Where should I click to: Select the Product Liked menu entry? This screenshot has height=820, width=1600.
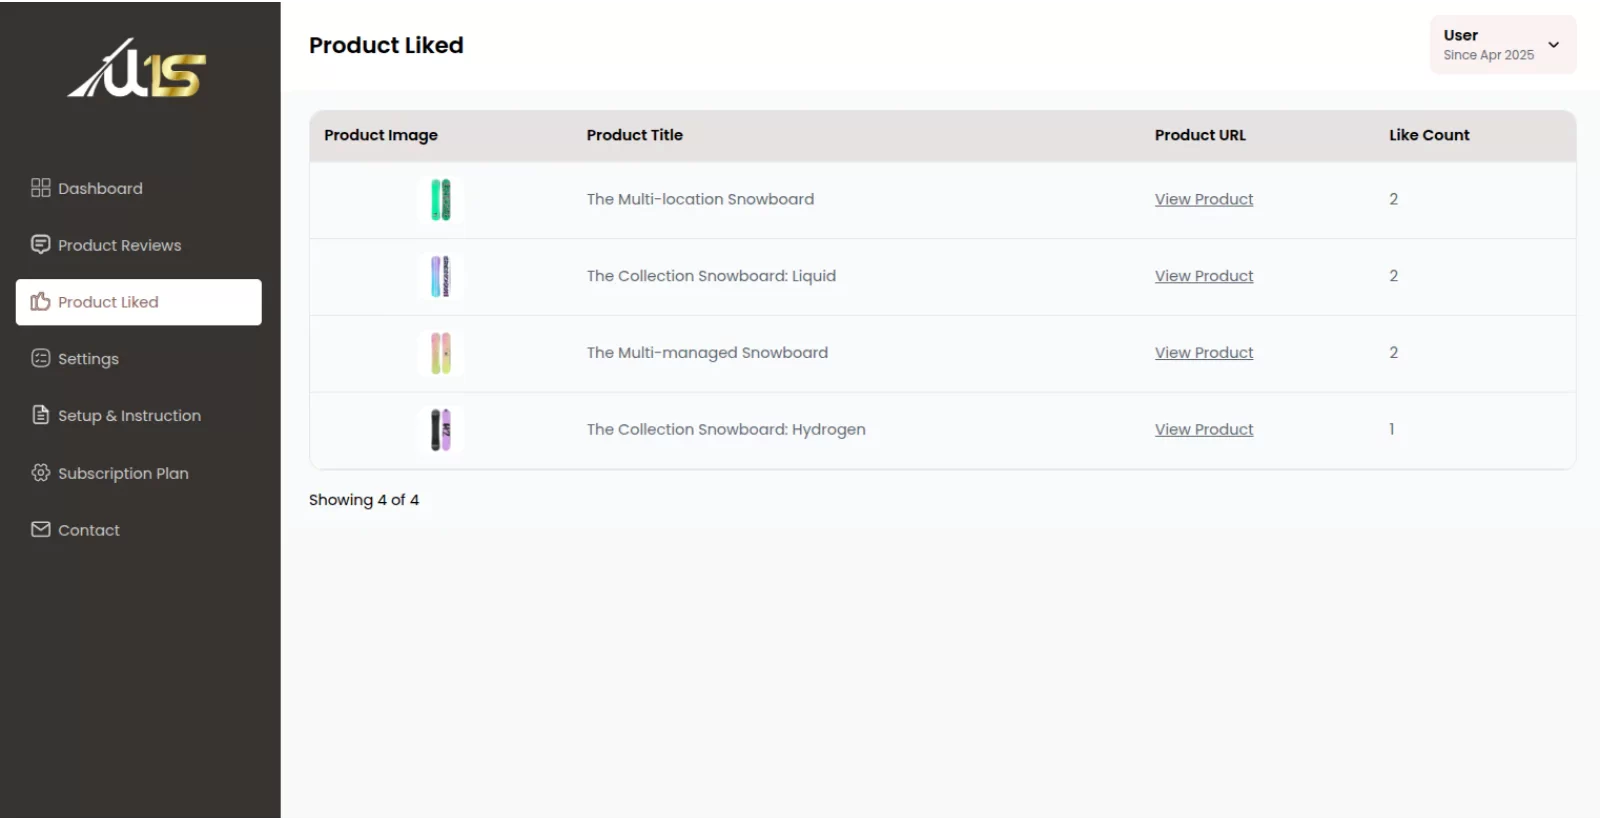coord(139,302)
